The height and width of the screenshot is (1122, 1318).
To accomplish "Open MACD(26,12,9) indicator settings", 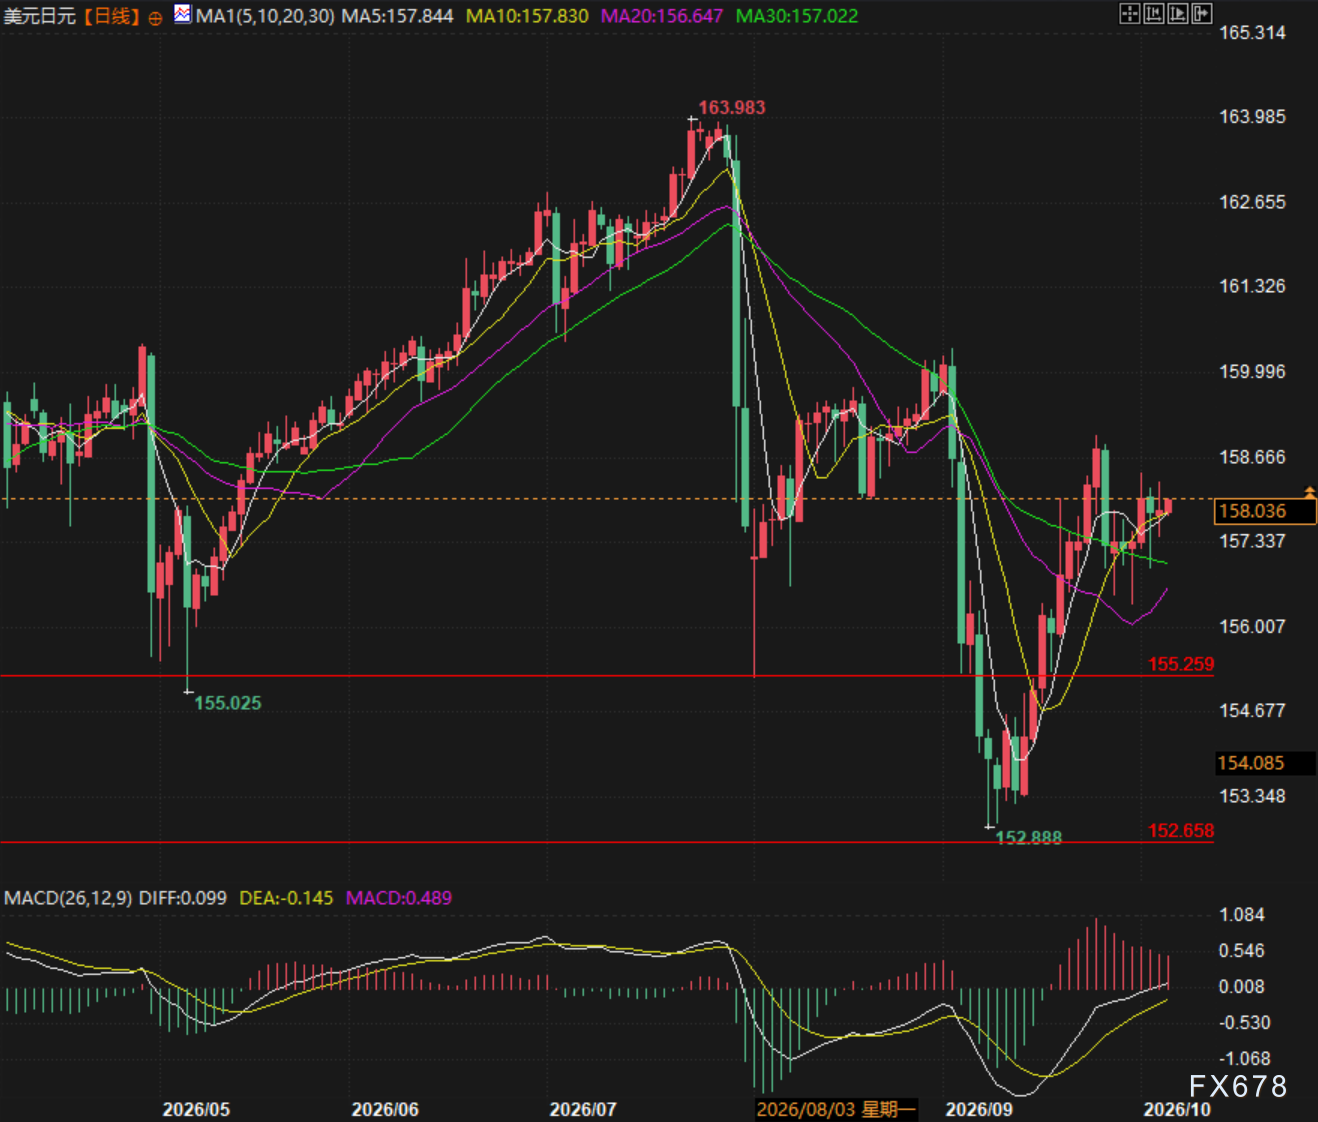I will (68, 898).
